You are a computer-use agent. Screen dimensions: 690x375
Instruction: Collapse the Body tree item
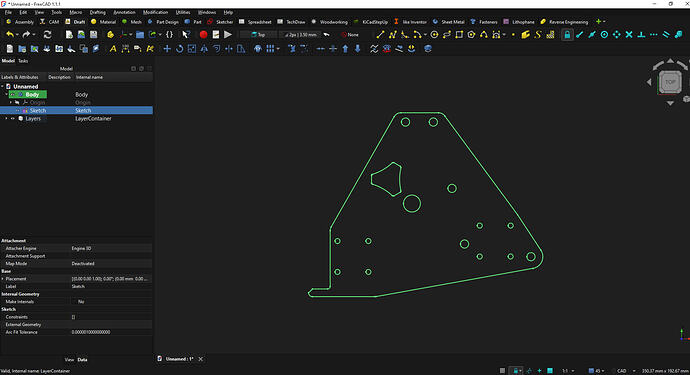(7, 95)
